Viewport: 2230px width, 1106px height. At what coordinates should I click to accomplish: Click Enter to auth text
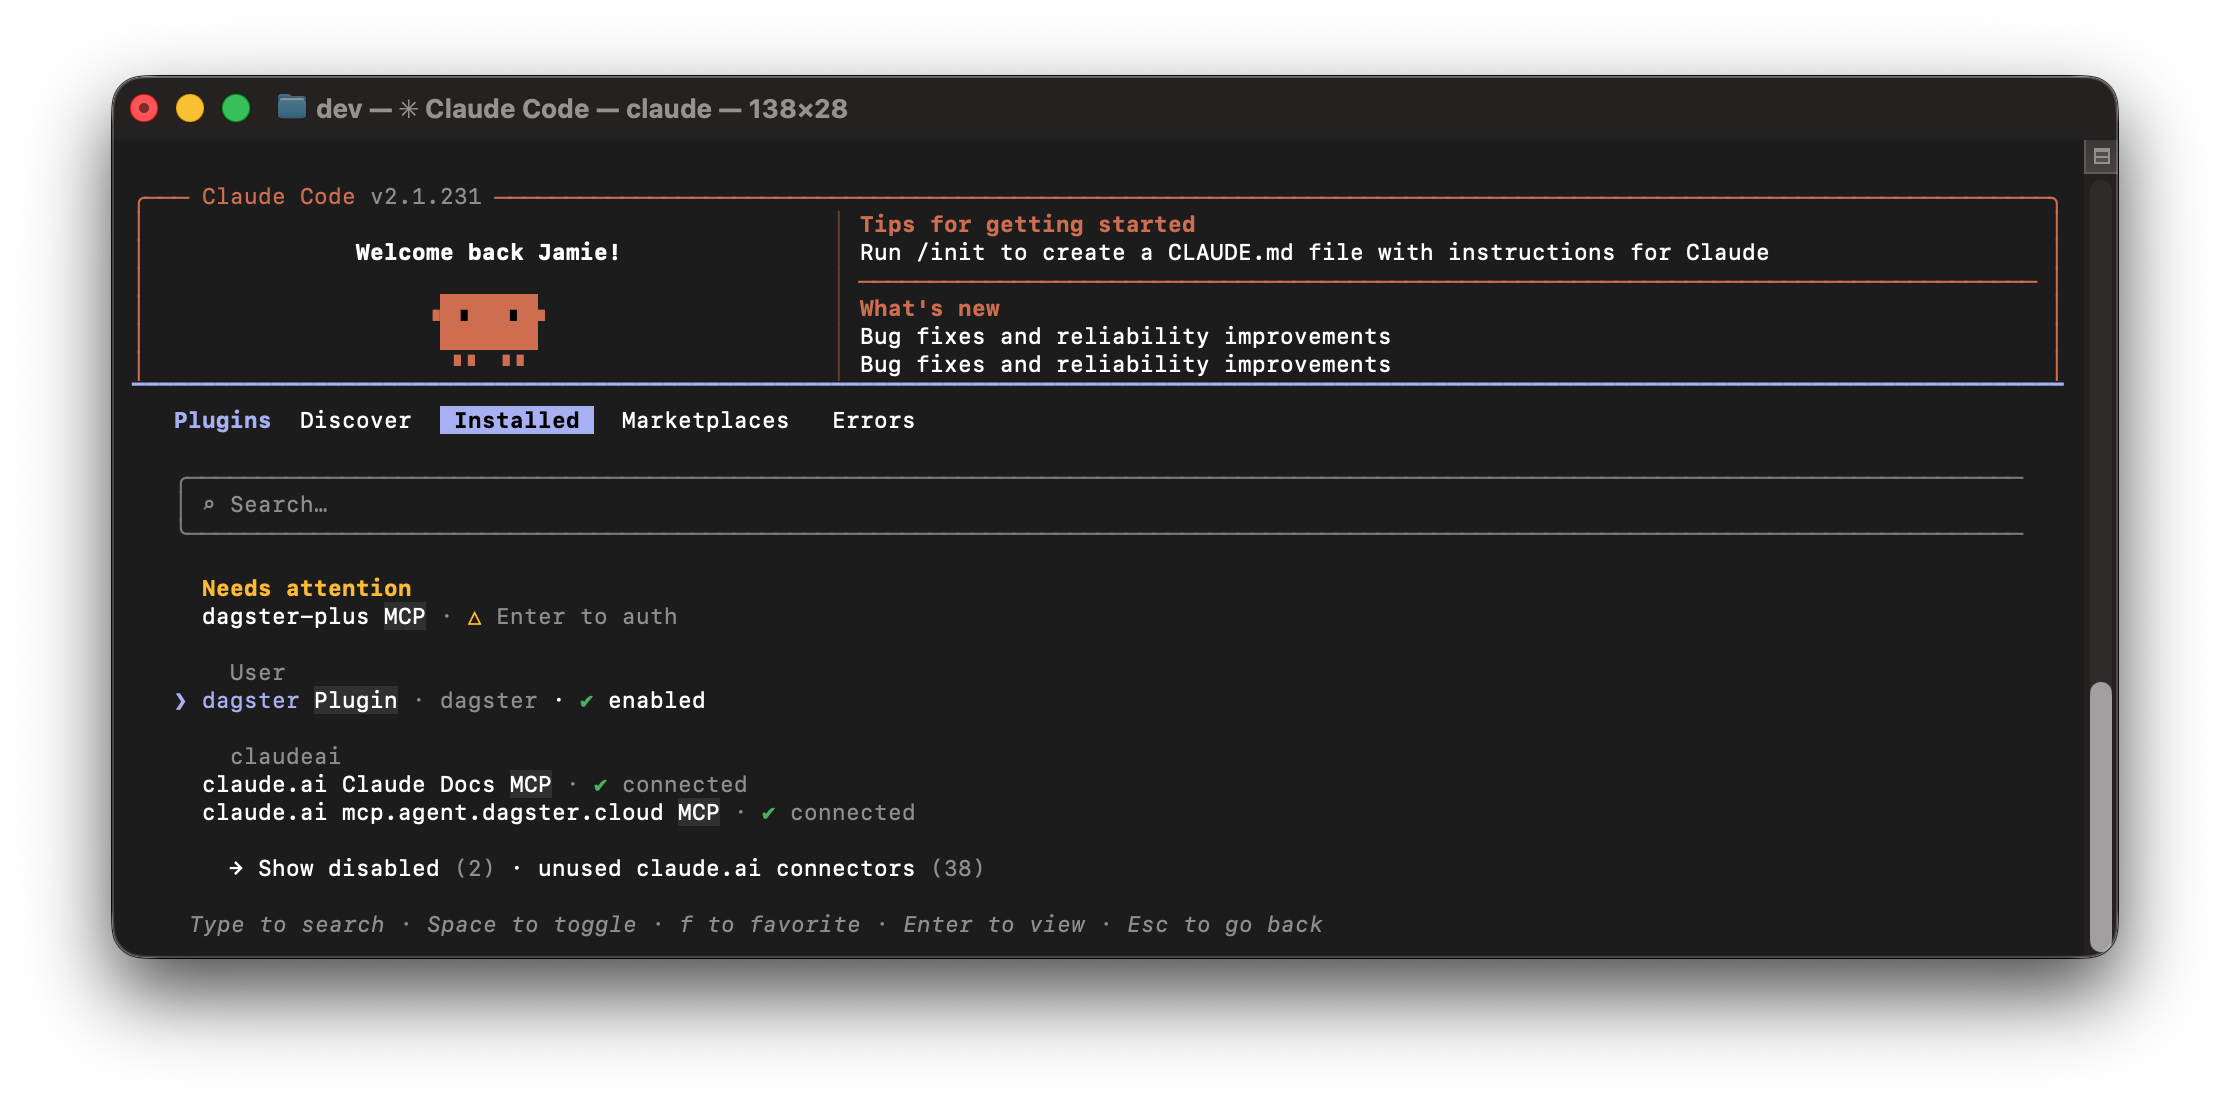coord(587,616)
